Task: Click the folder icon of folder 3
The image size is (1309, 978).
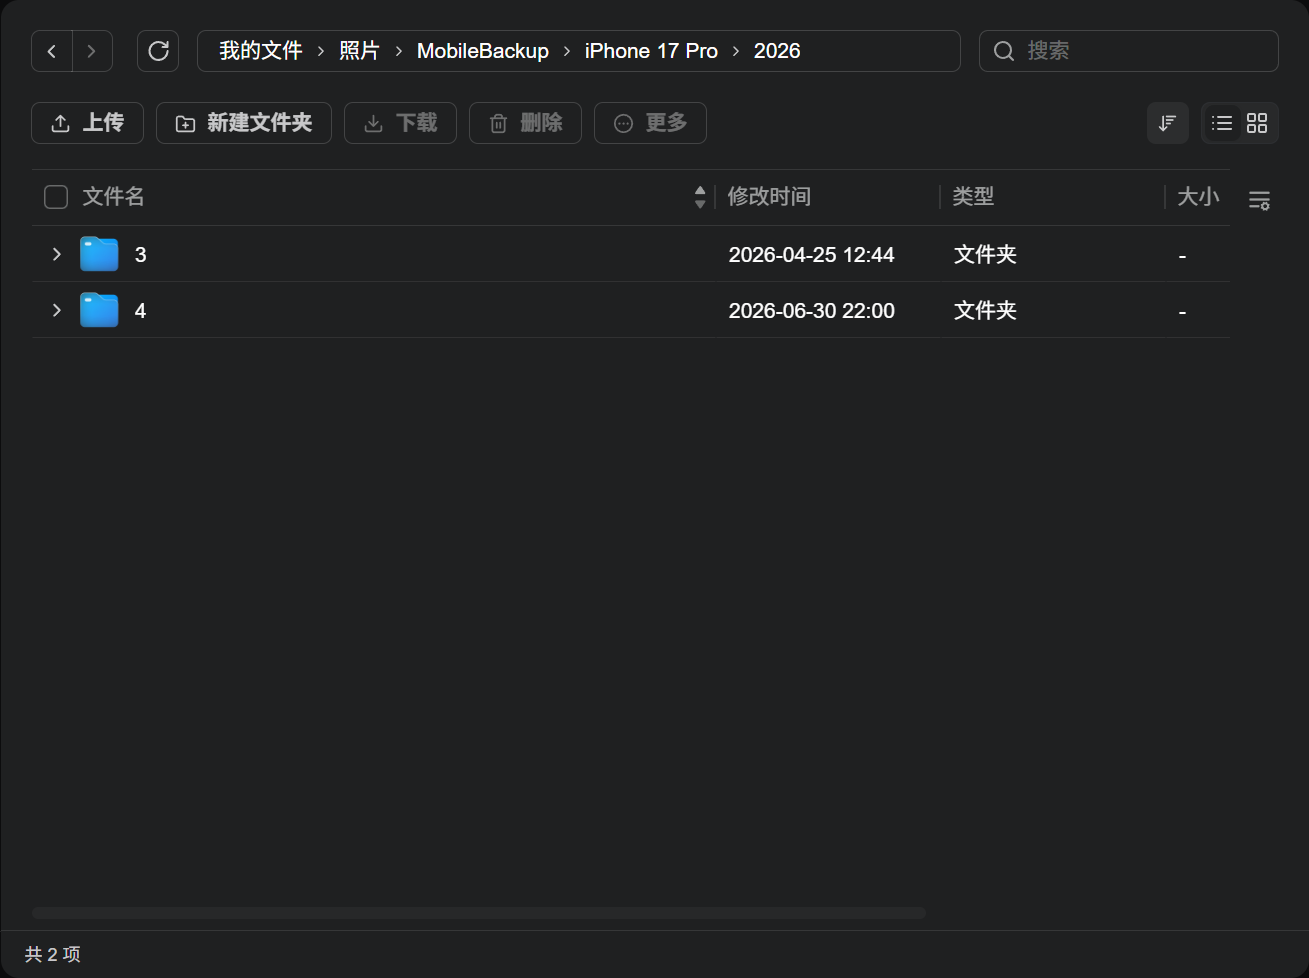Action: point(99,254)
